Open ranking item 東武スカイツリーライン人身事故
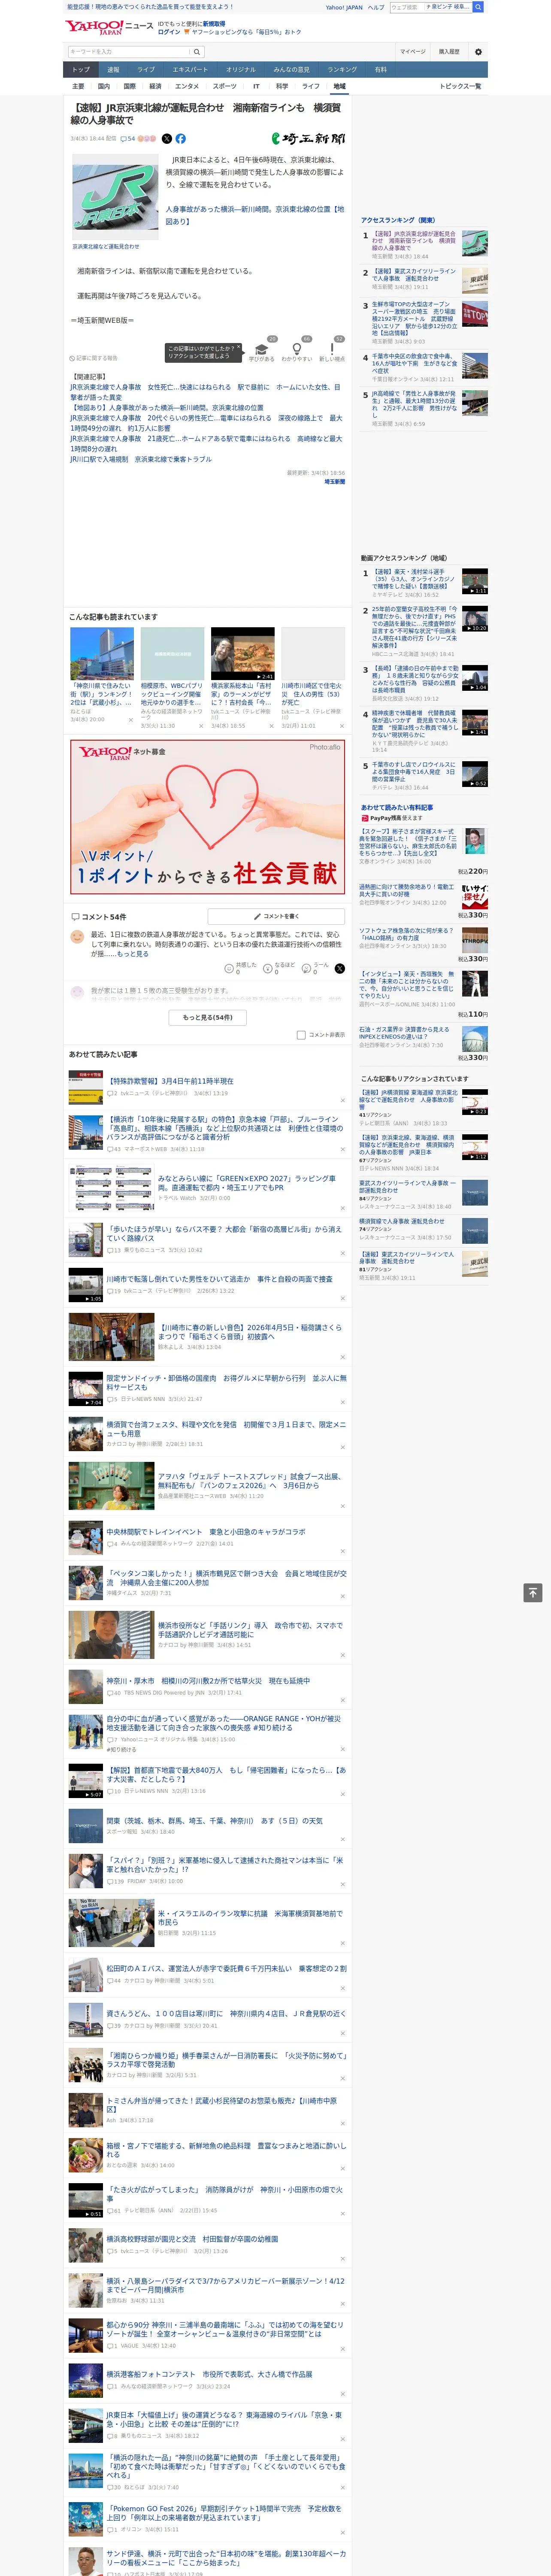Image resolution: width=551 pixels, height=2576 pixels. (x=414, y=275)
